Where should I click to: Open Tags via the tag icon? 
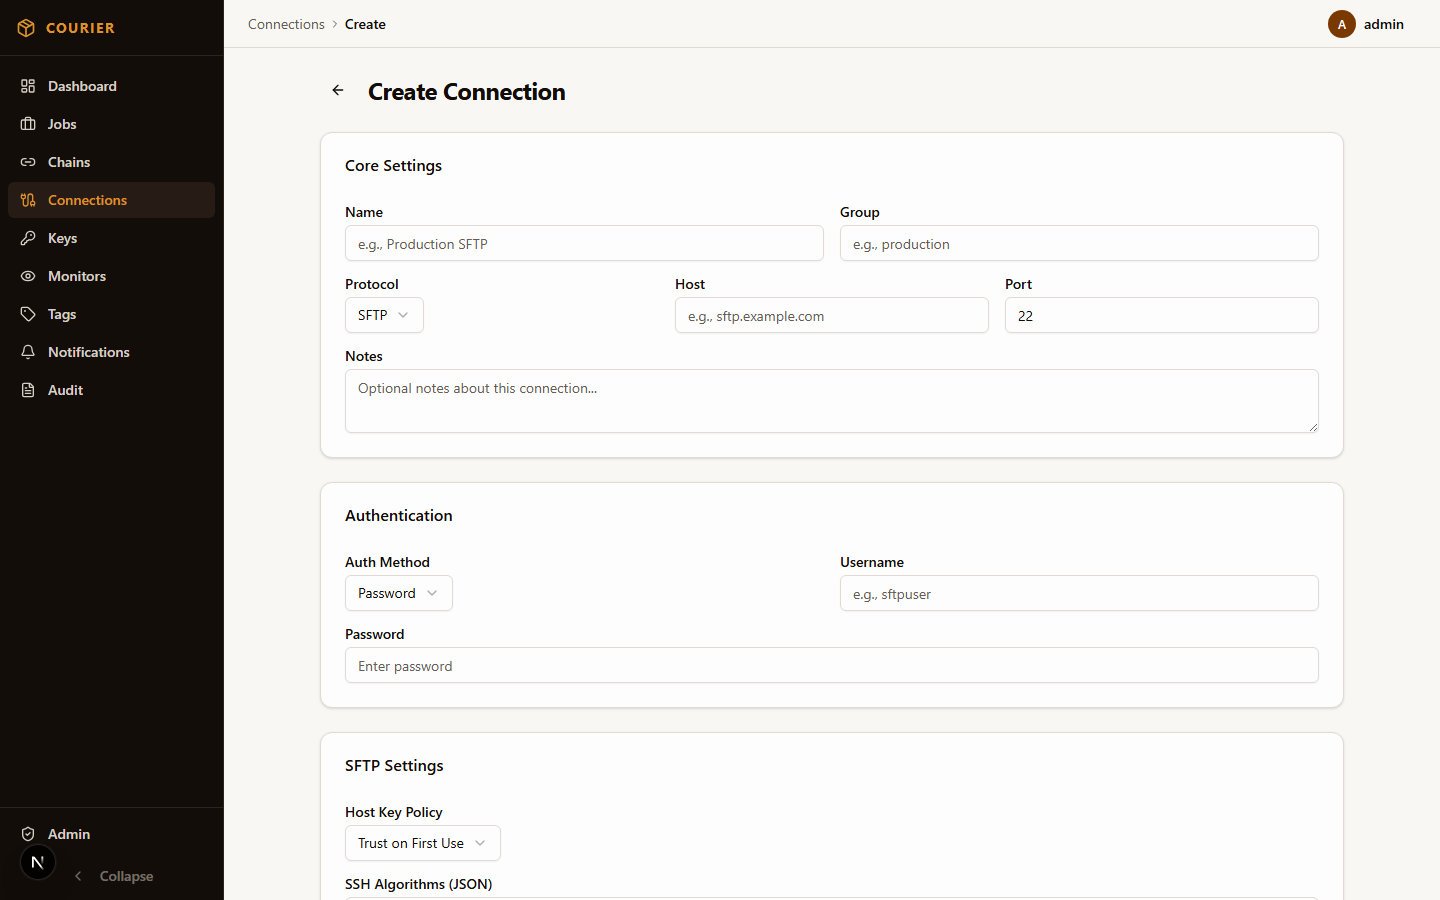[28, 314]
